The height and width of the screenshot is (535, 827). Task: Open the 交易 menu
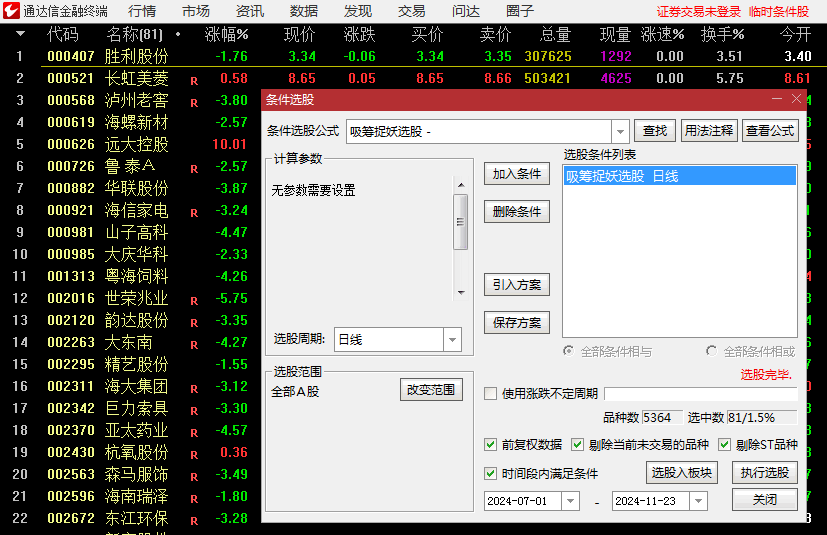click(411, 11)
